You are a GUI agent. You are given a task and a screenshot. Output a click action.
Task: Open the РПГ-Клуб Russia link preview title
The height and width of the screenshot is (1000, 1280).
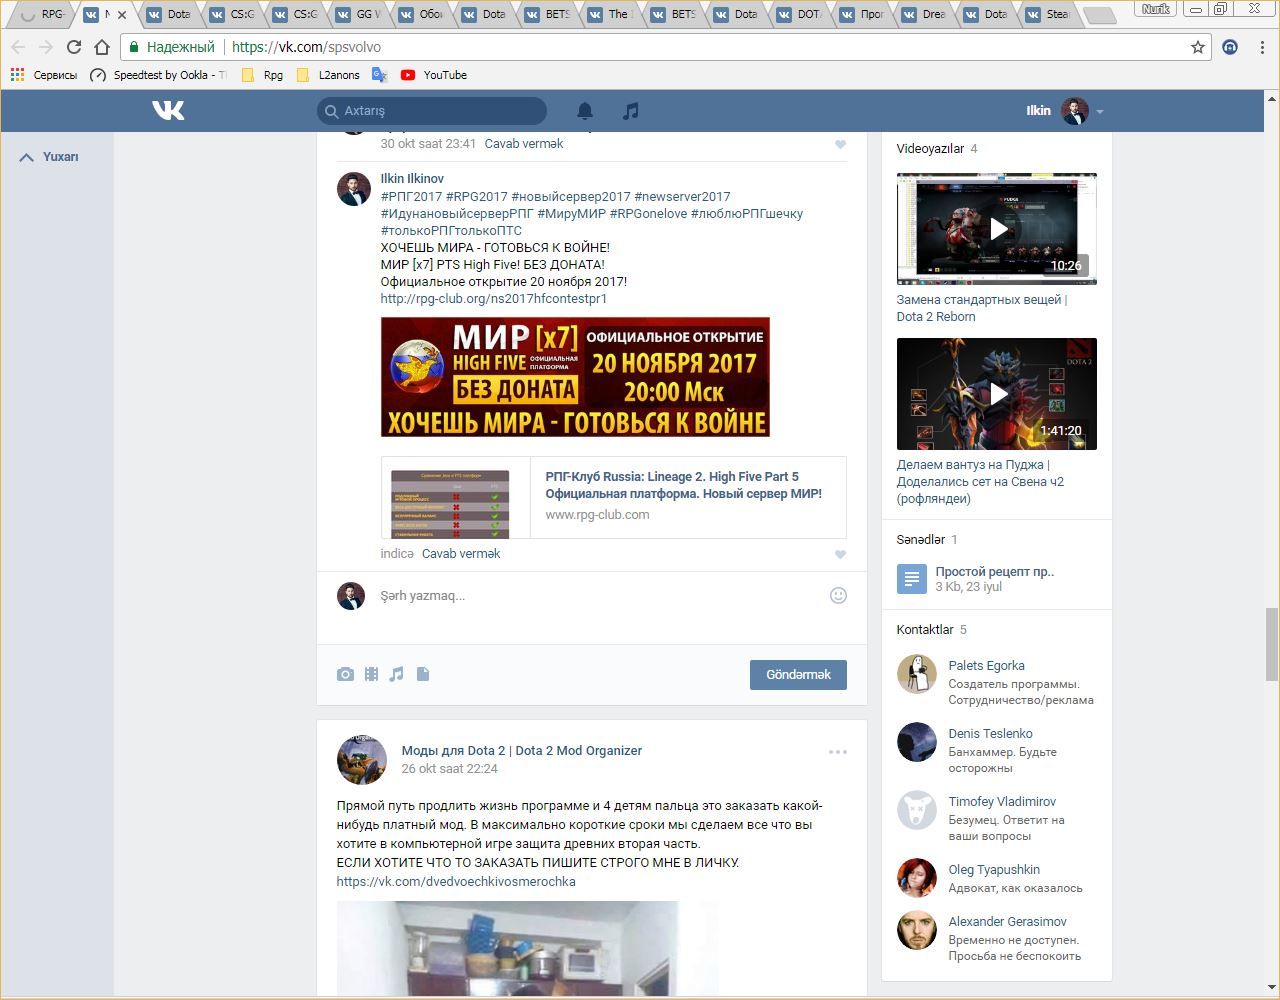click(x=684, y=485)
